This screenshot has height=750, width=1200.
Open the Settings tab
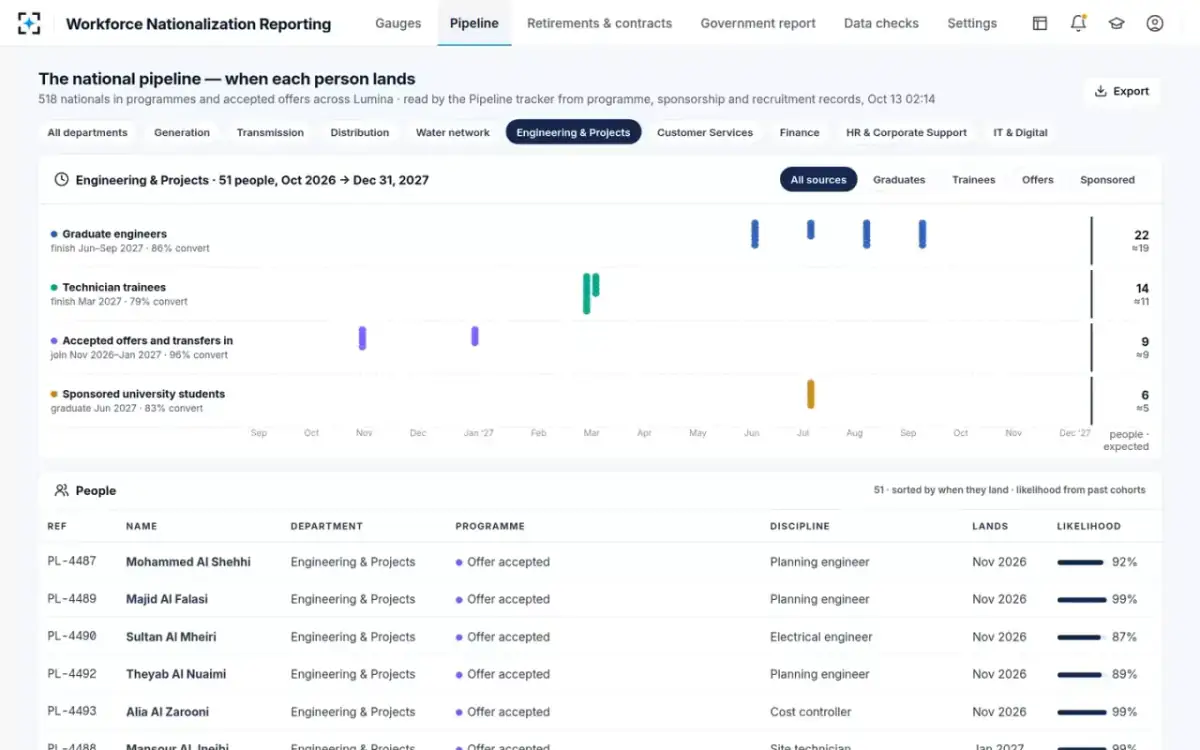point(972,23)
